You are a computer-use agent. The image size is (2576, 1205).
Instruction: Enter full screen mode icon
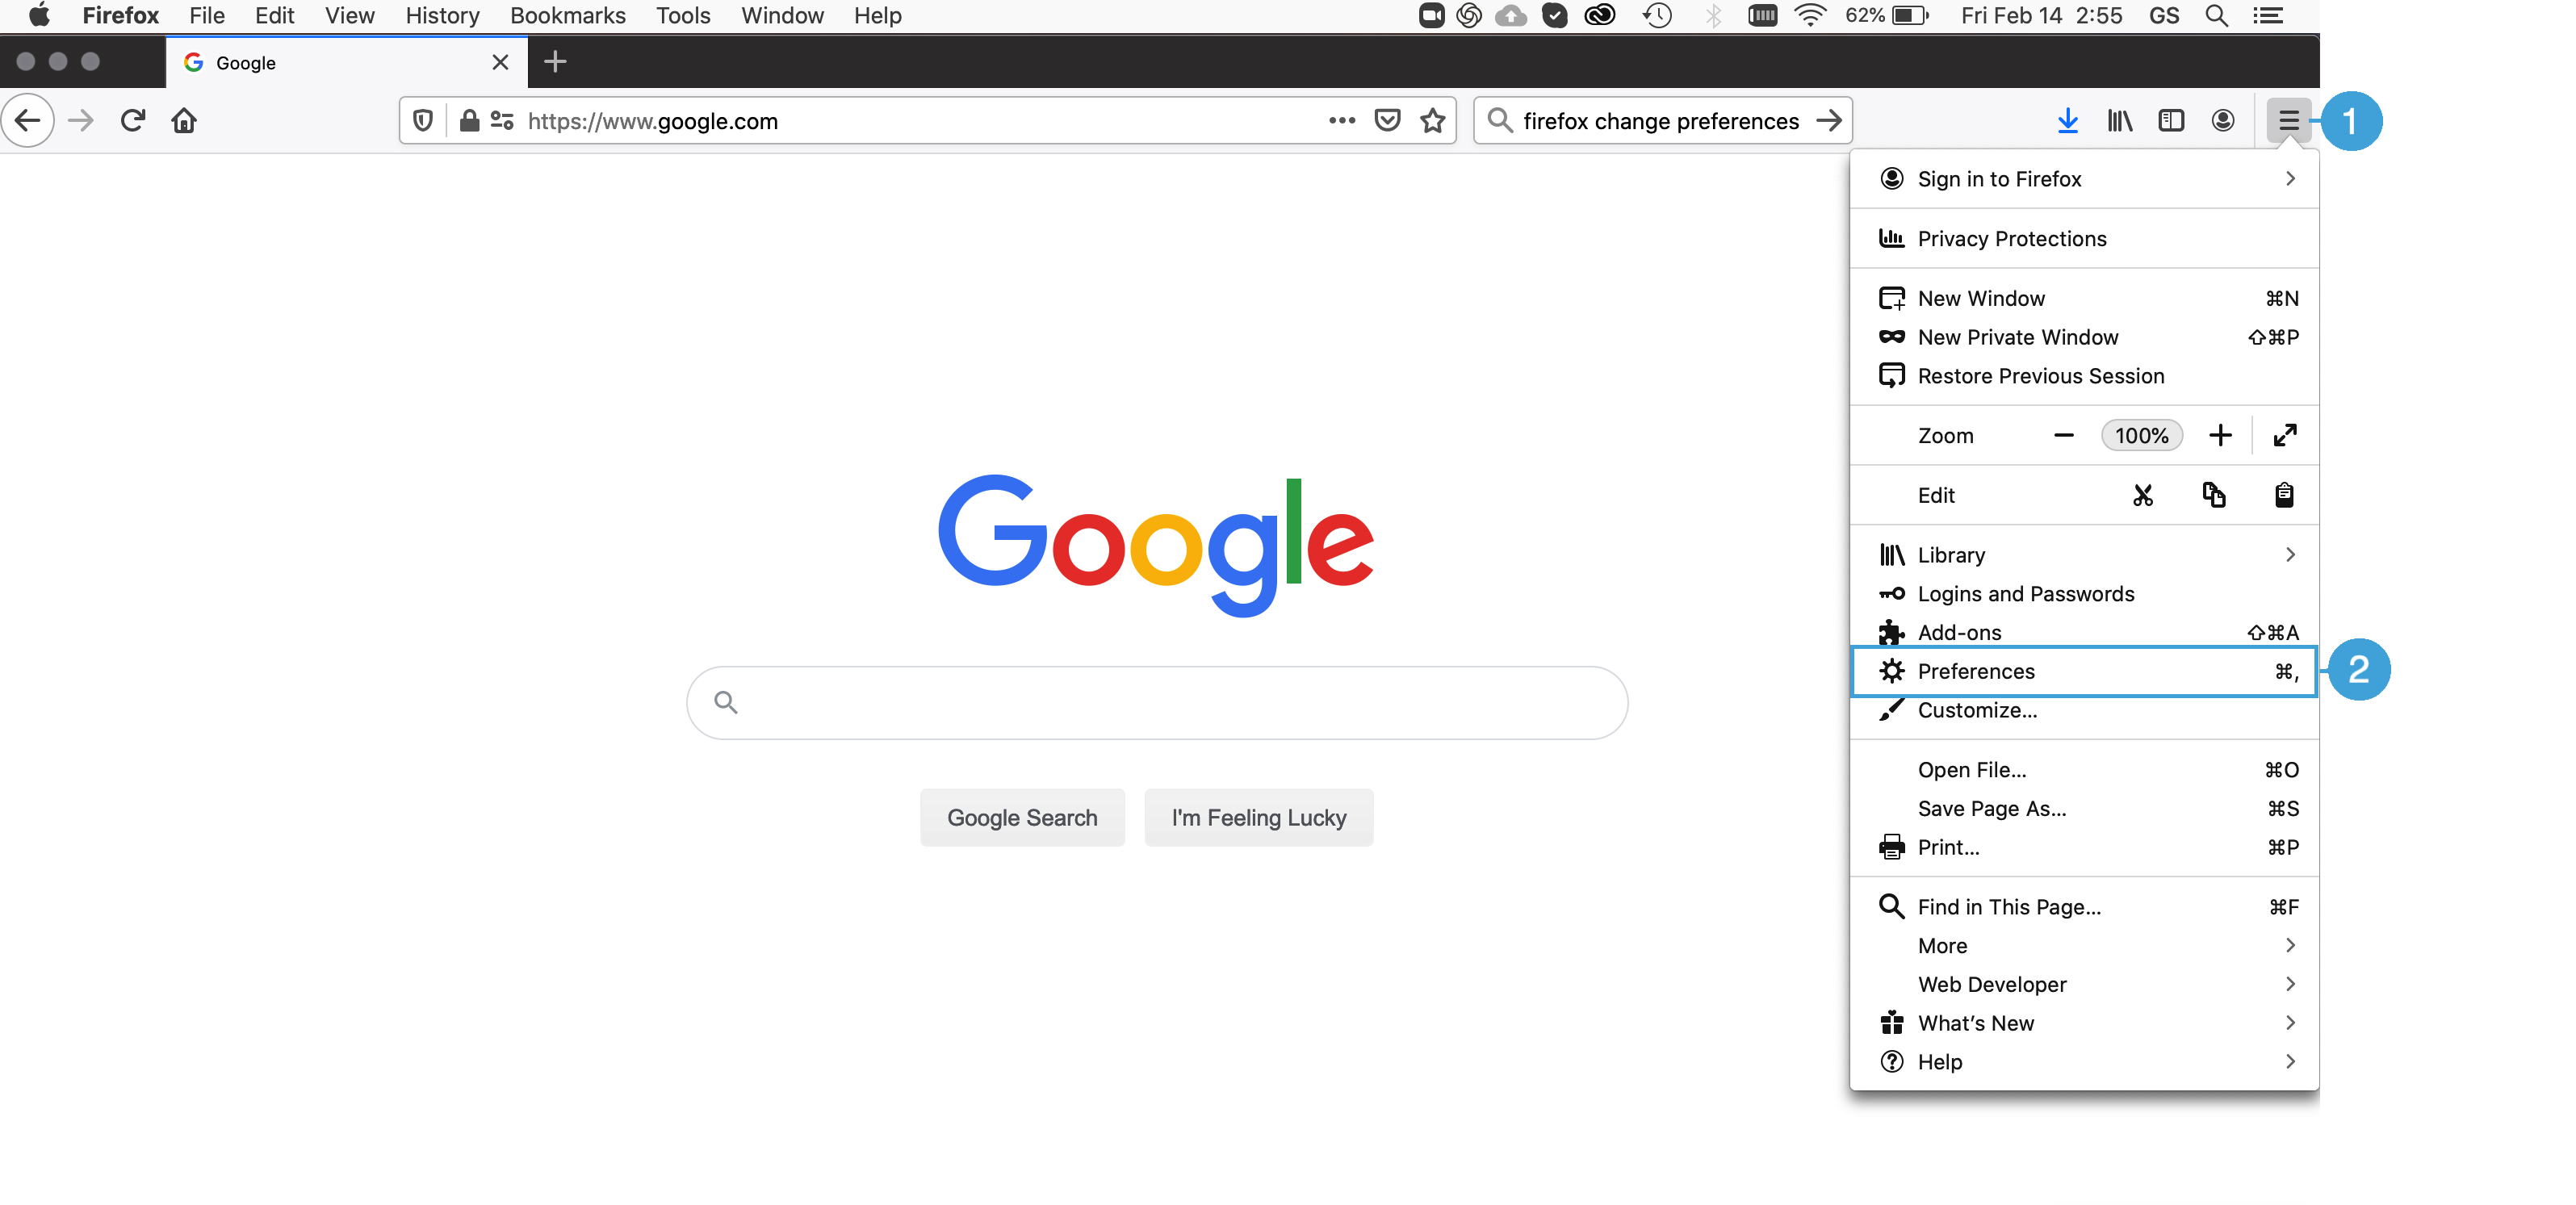2285,436
